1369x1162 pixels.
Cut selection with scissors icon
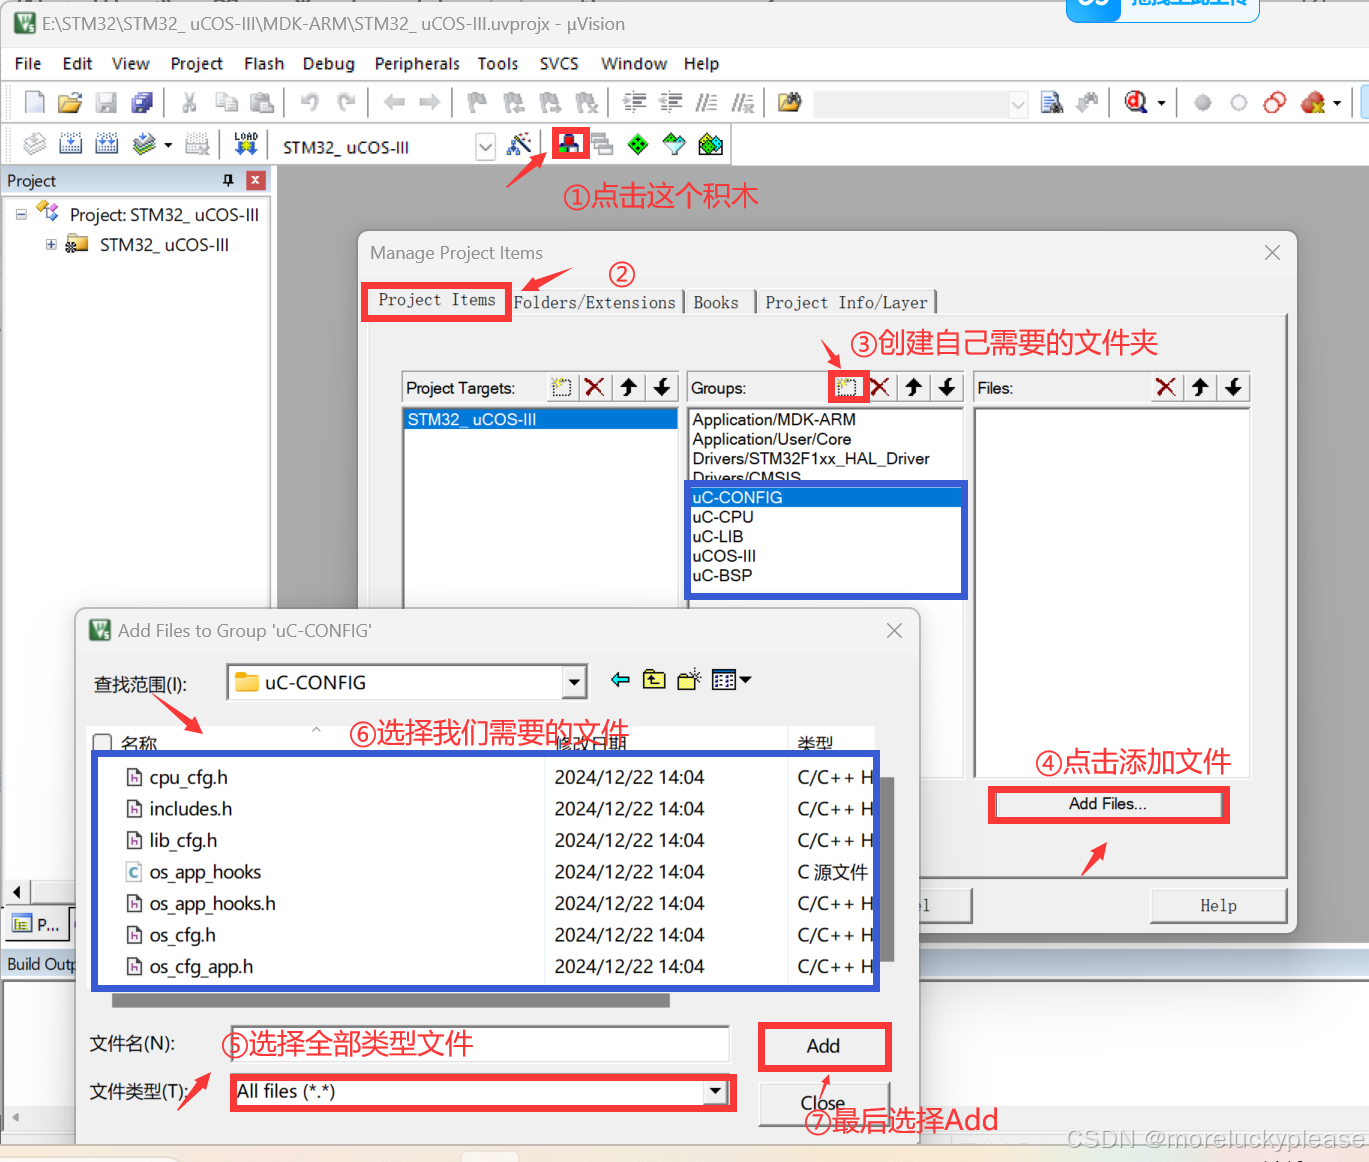189,102
